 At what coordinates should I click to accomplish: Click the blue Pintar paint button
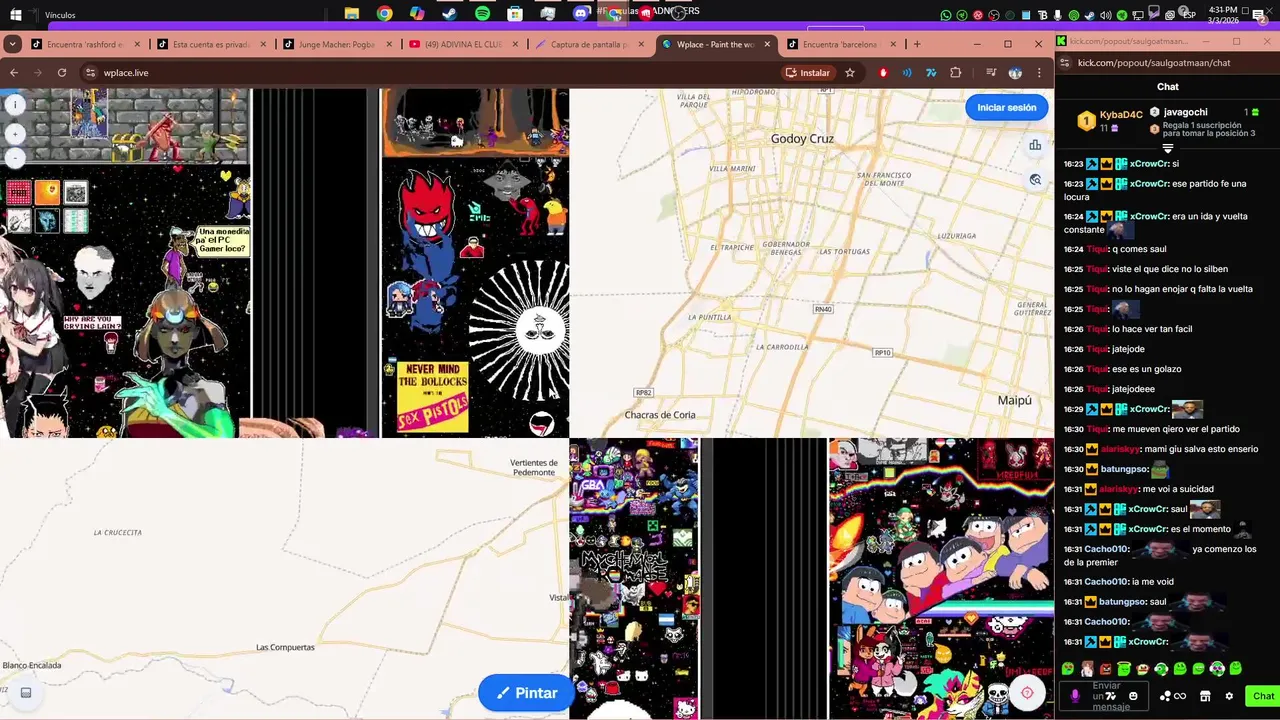[x=526, y=693]
